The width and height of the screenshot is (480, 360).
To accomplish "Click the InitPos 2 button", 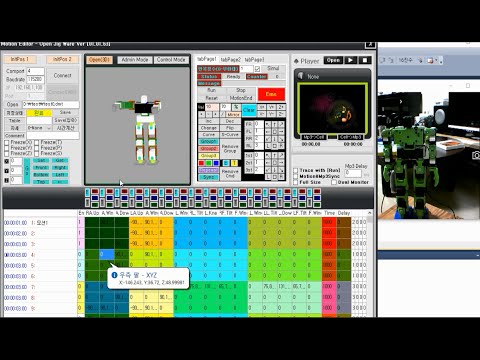I will point(62,59).
